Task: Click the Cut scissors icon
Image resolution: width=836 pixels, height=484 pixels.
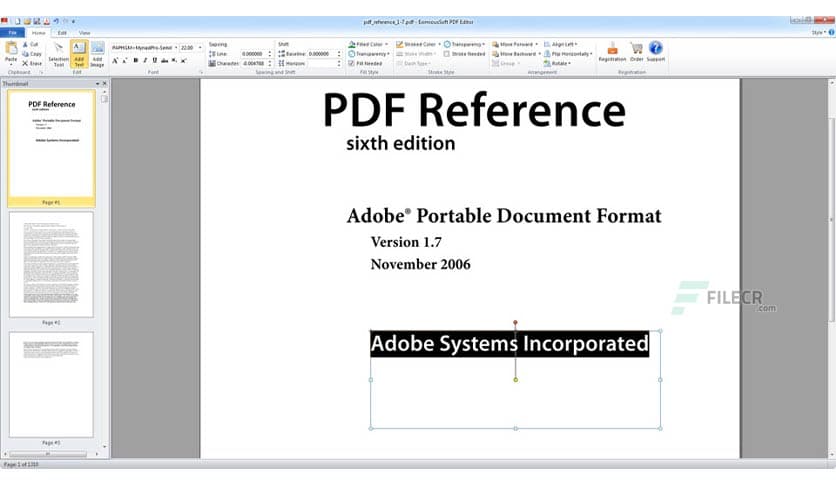Action: click(x=25, y=45)
